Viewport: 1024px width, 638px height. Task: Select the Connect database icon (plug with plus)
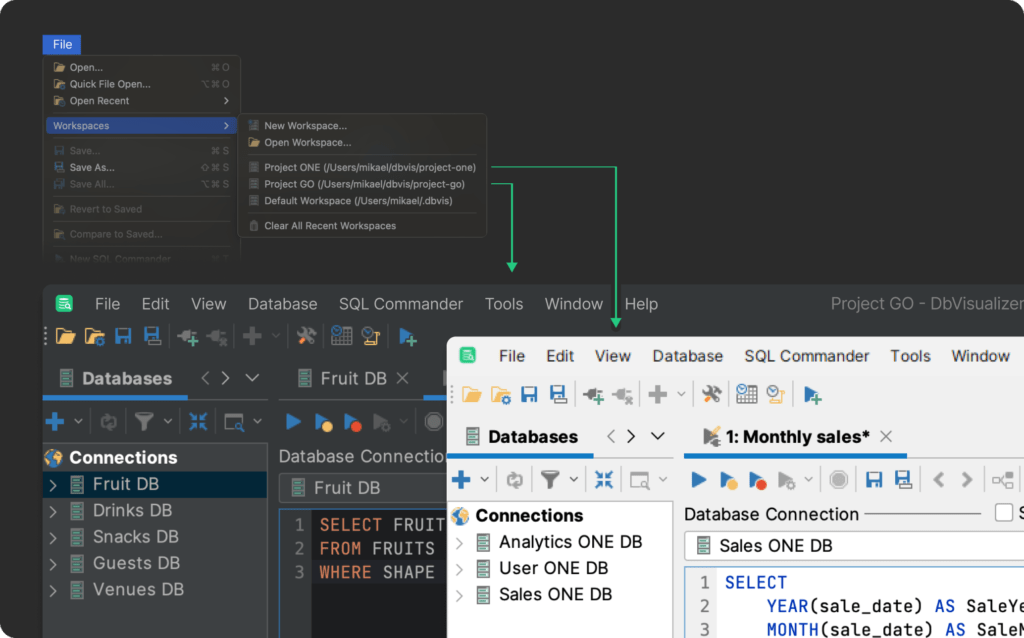pyautogui.click(x=594, y=394)
